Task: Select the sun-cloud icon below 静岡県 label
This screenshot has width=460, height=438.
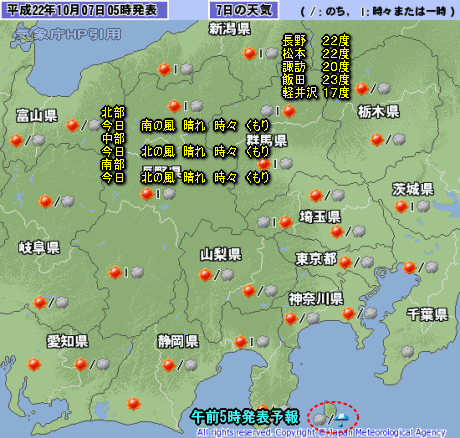Action: click(x=179, y=365)
